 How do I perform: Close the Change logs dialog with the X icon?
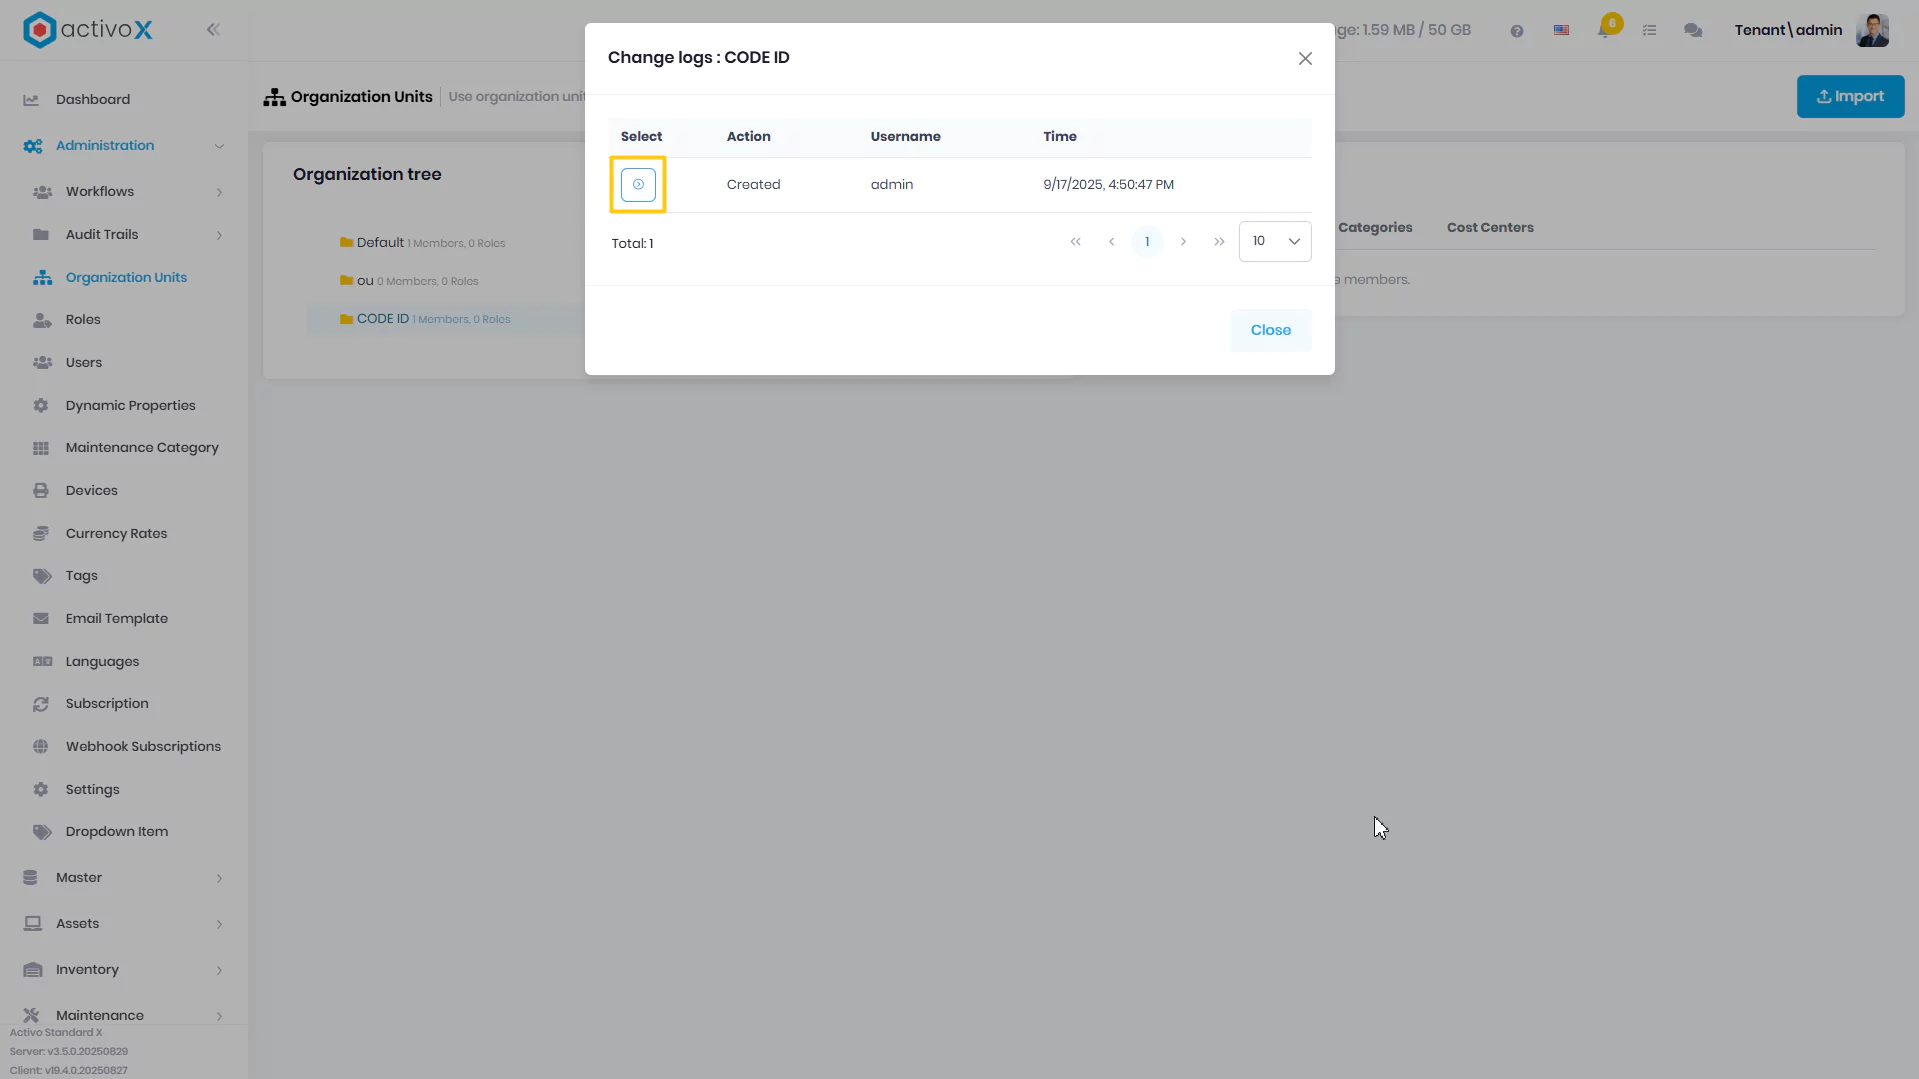[1305, 58]
